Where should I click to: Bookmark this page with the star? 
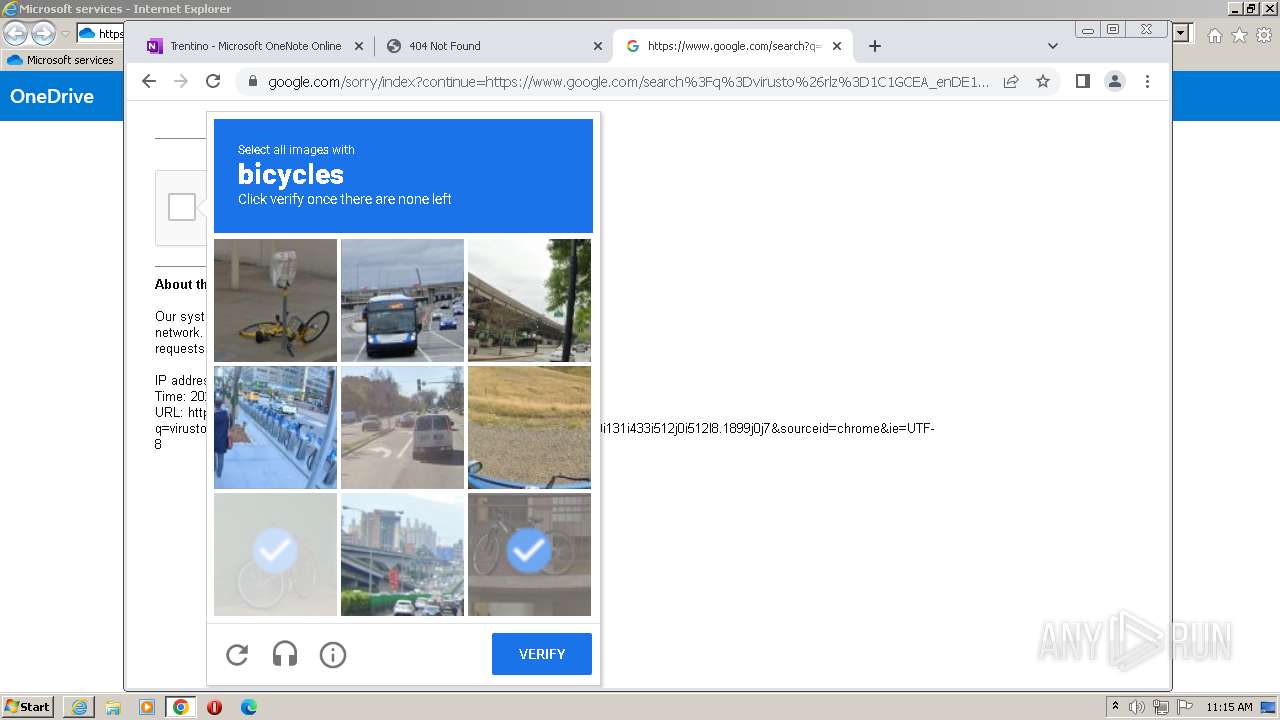(1043, 82)
